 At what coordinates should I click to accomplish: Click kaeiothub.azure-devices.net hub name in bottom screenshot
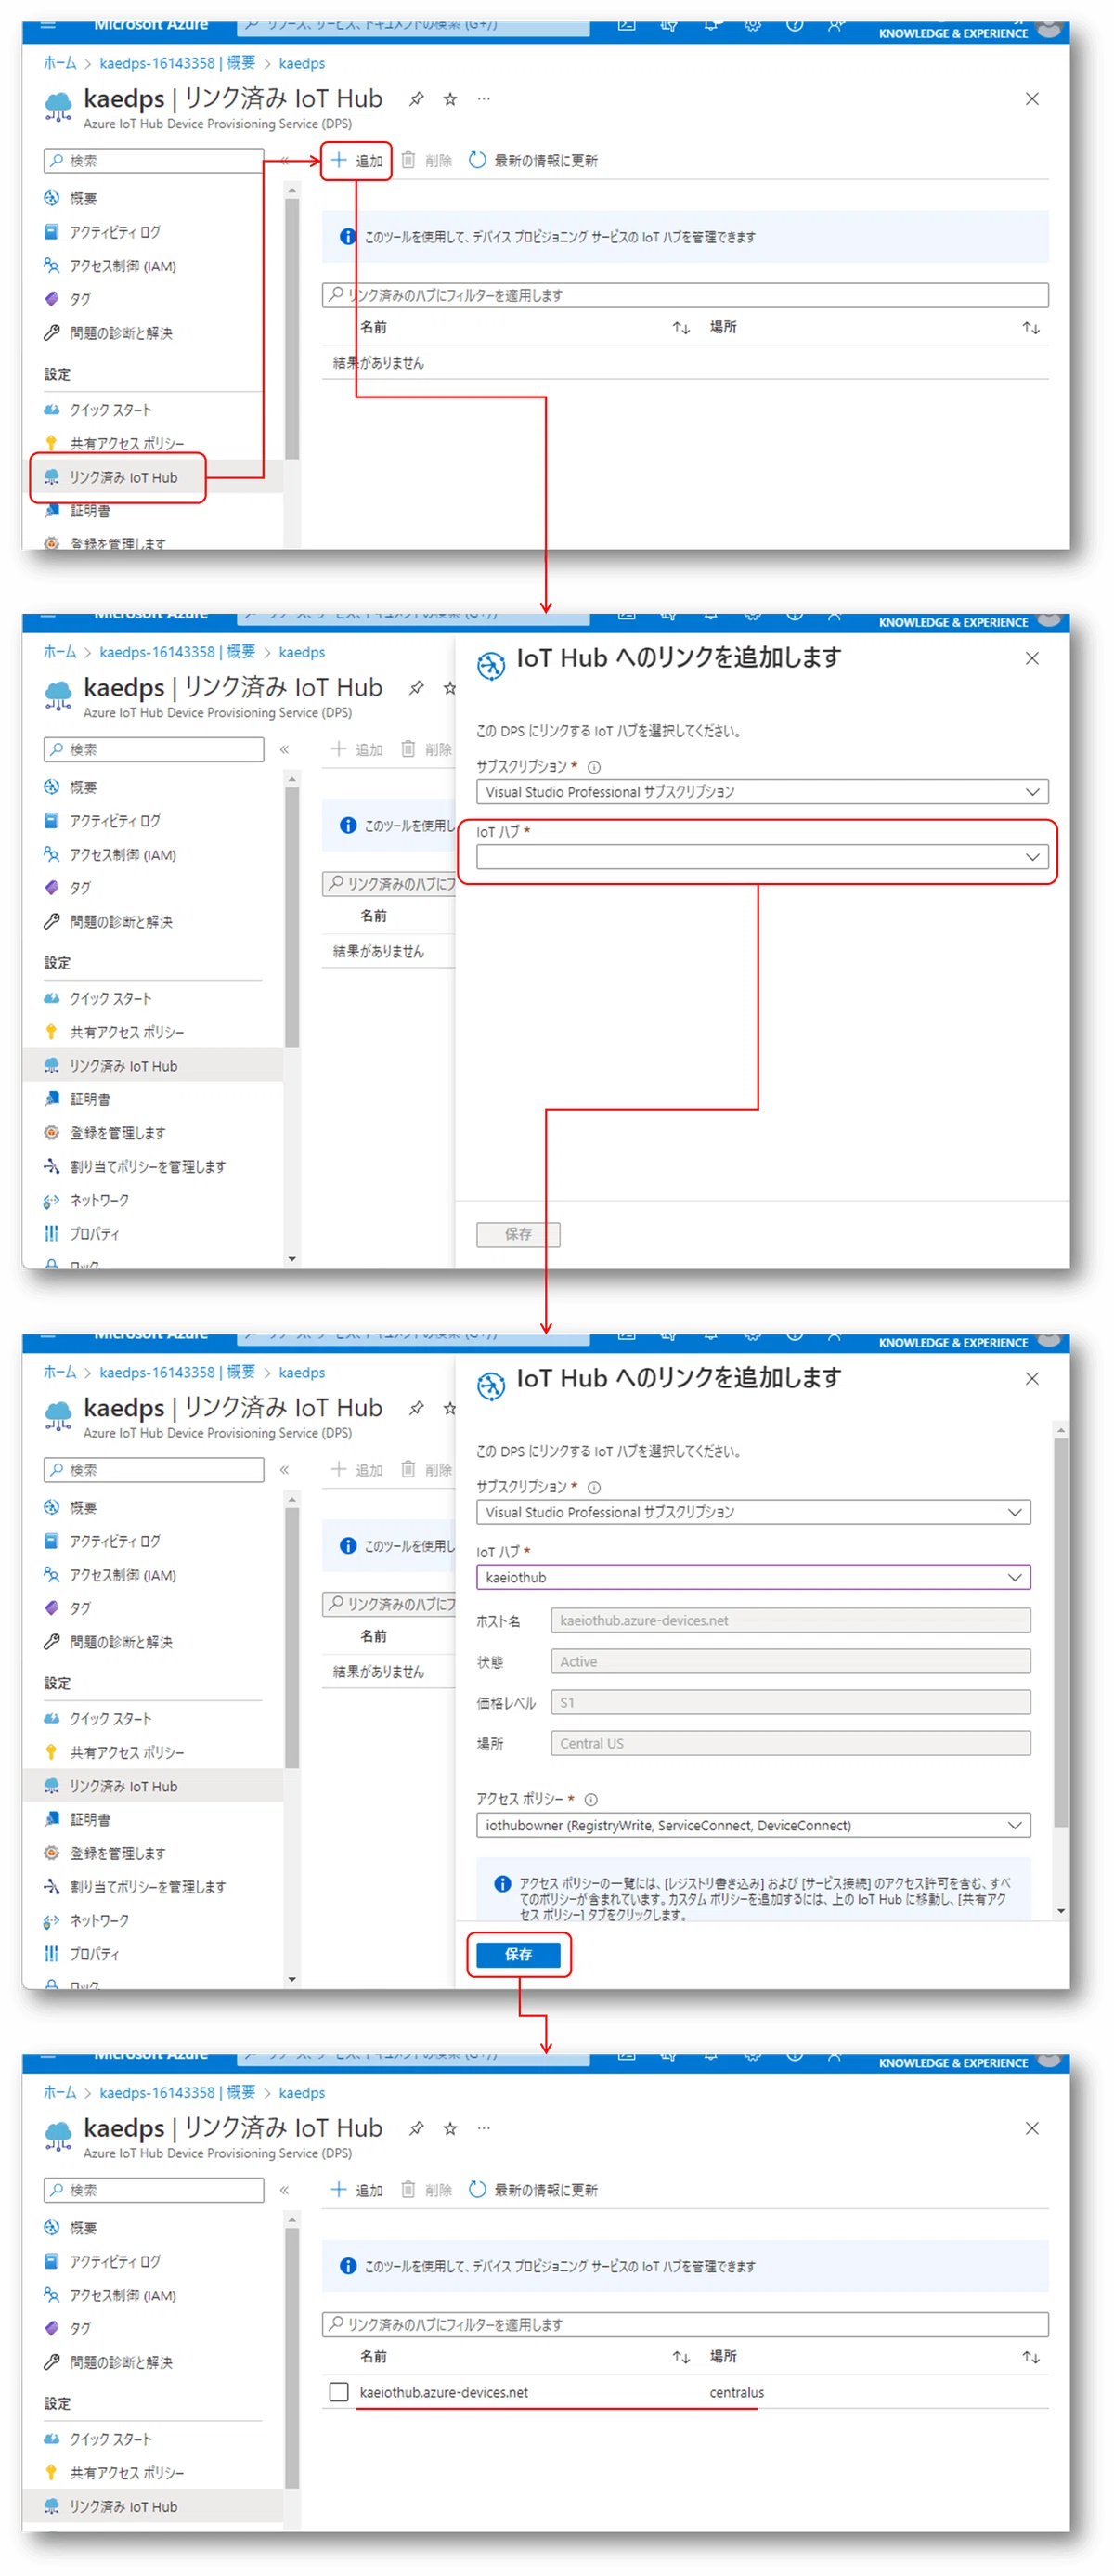click(x=444, y=2392)
